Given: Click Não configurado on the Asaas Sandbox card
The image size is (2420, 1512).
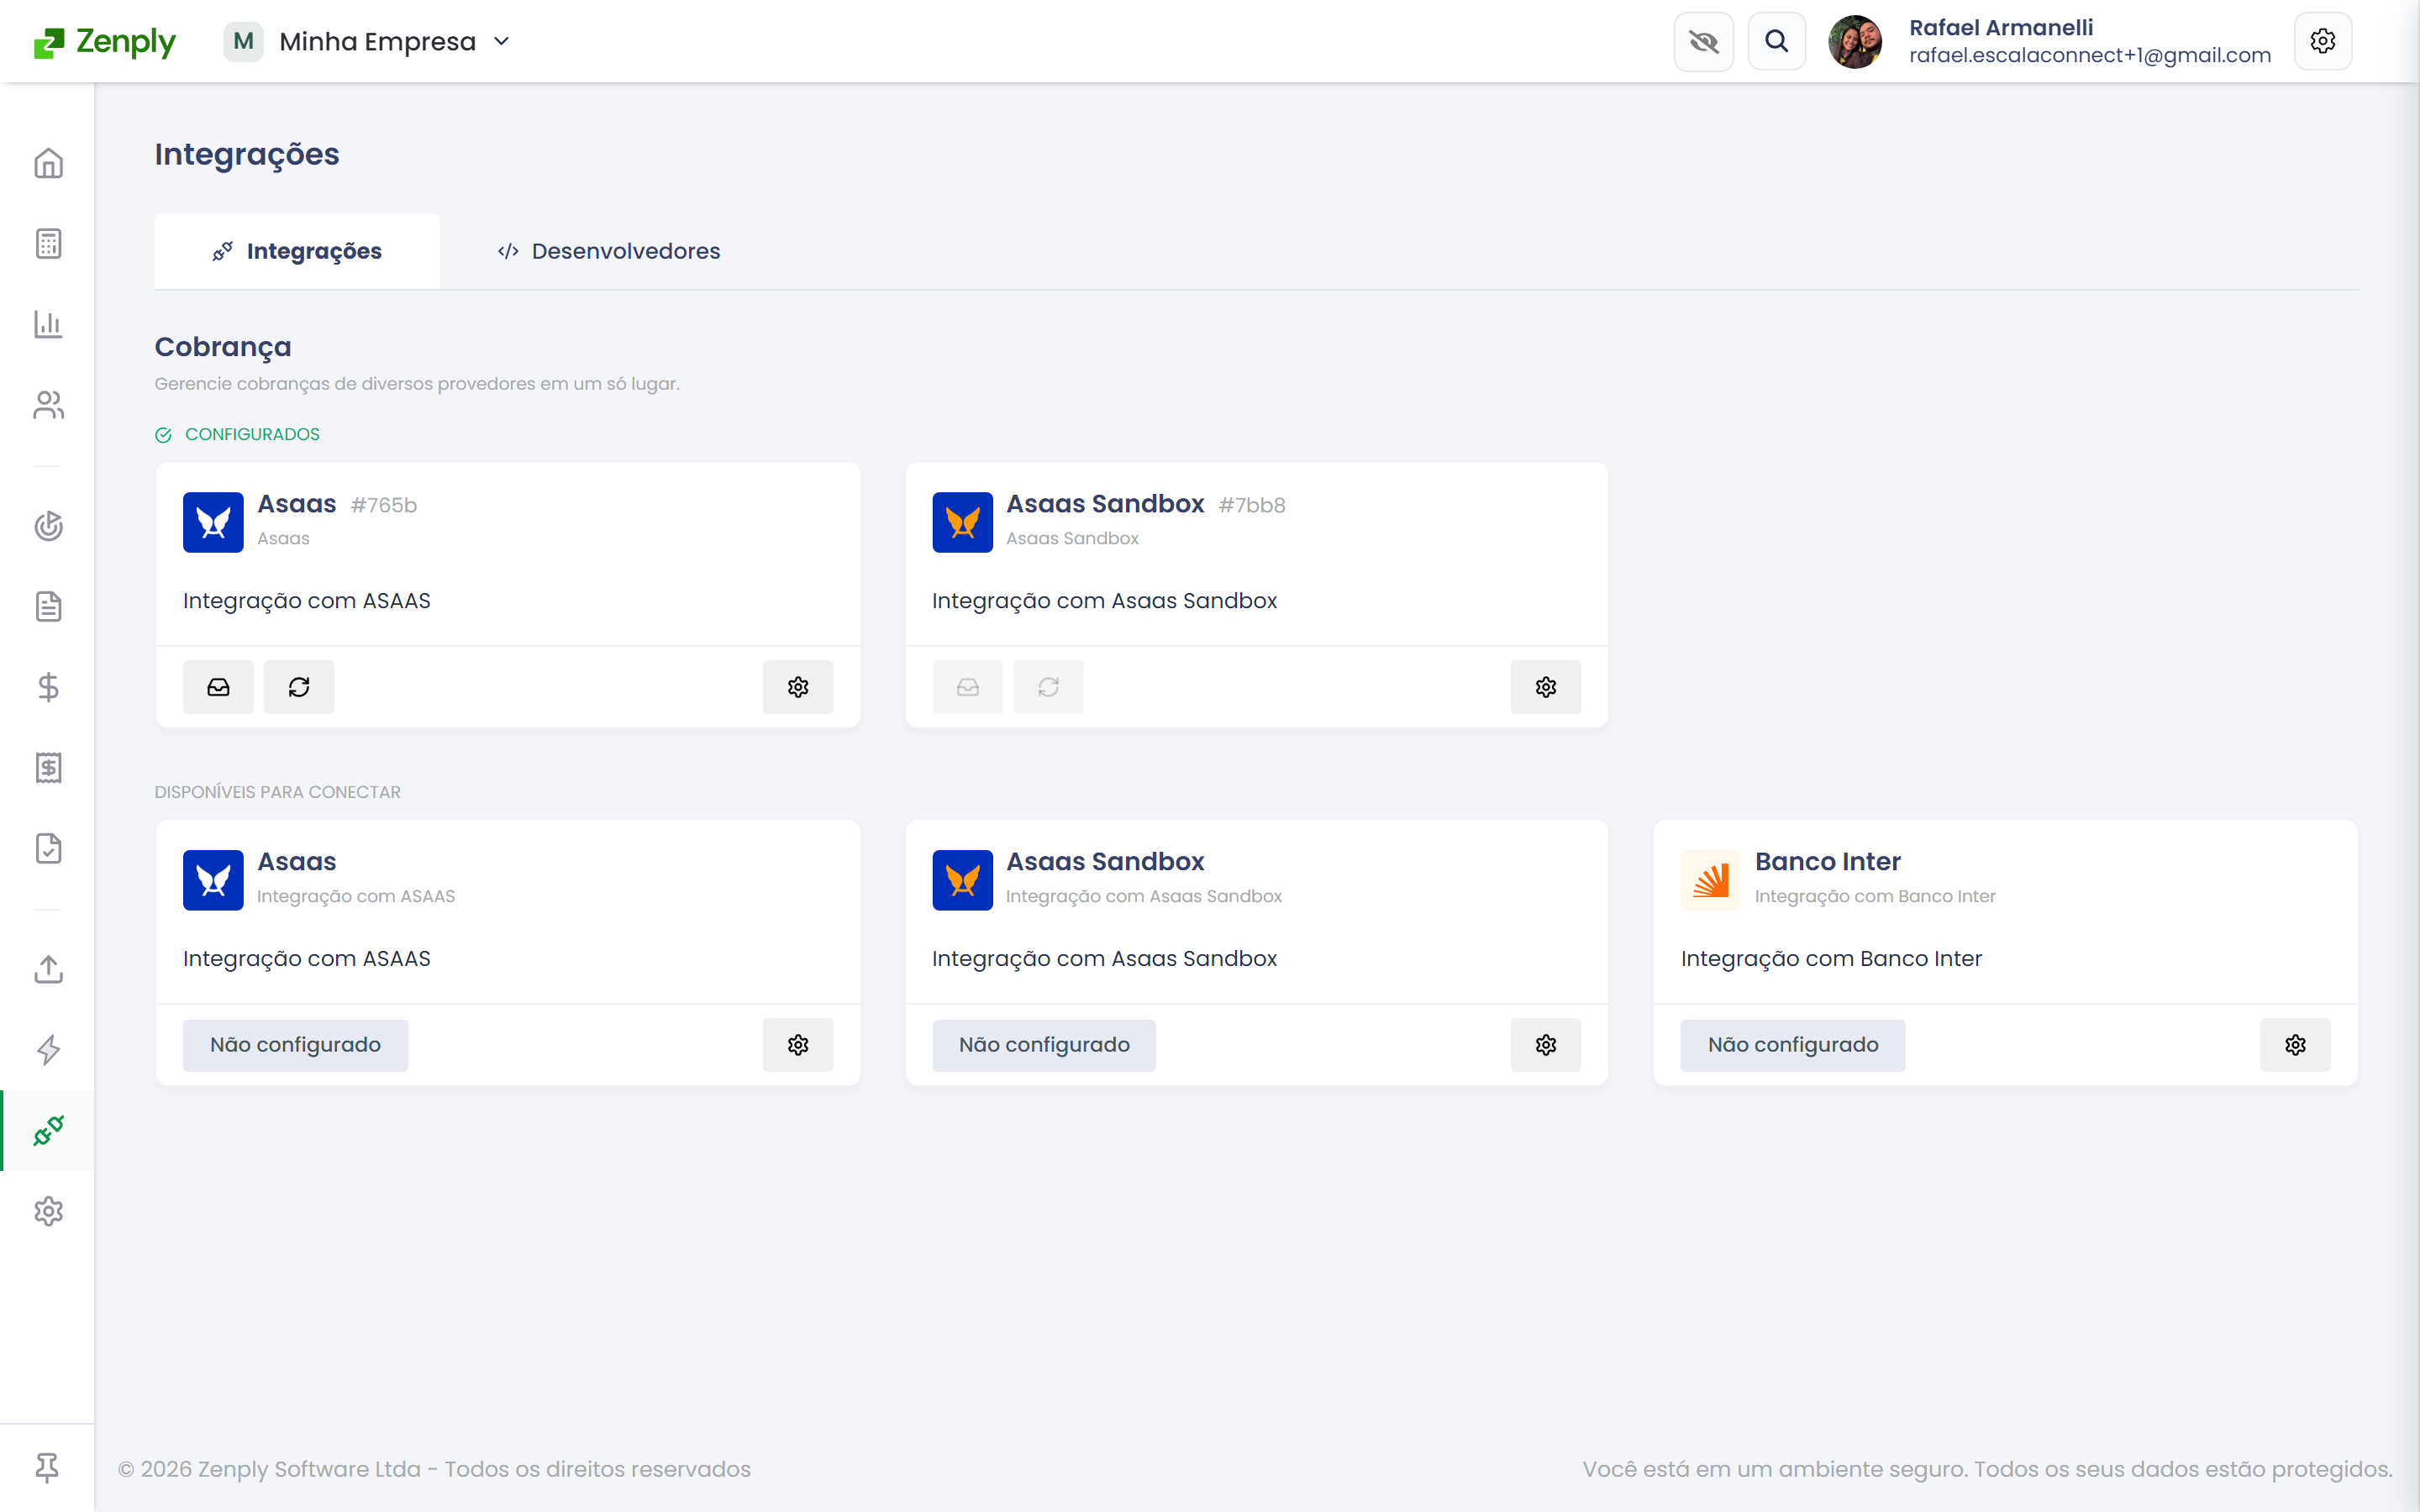Looking at the screenshot, I should 1044,1045.
